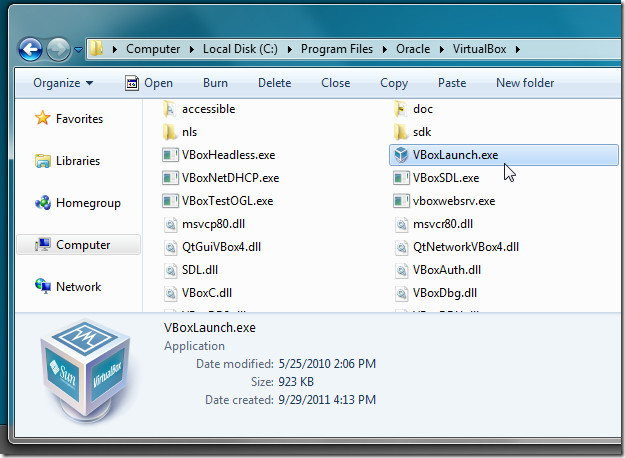The image size is (625, 458).
Task: Select the accessible folder icon
Action: pos(169,109)
